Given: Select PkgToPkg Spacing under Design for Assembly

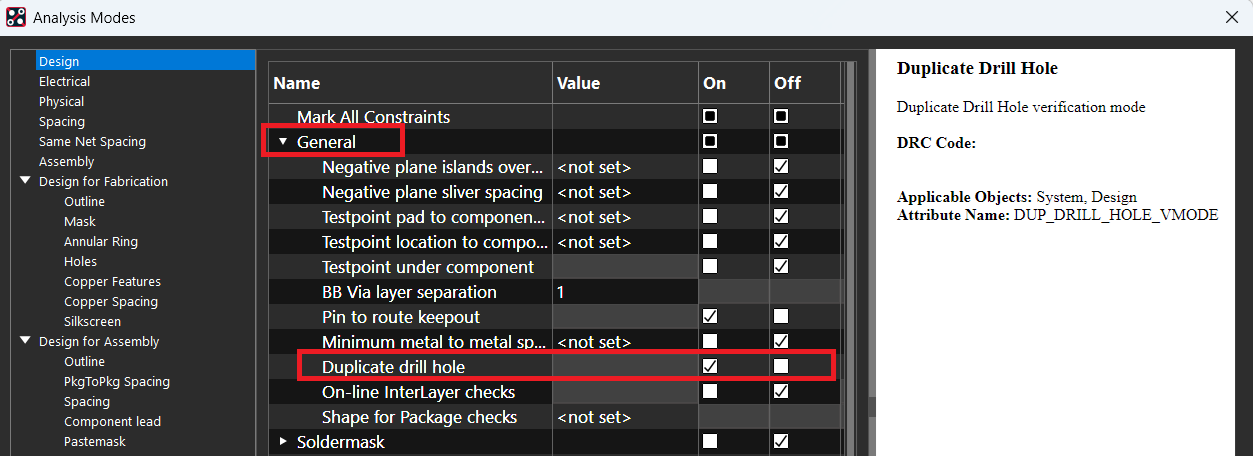Looking at the screenshot, I should click(117, 381).
